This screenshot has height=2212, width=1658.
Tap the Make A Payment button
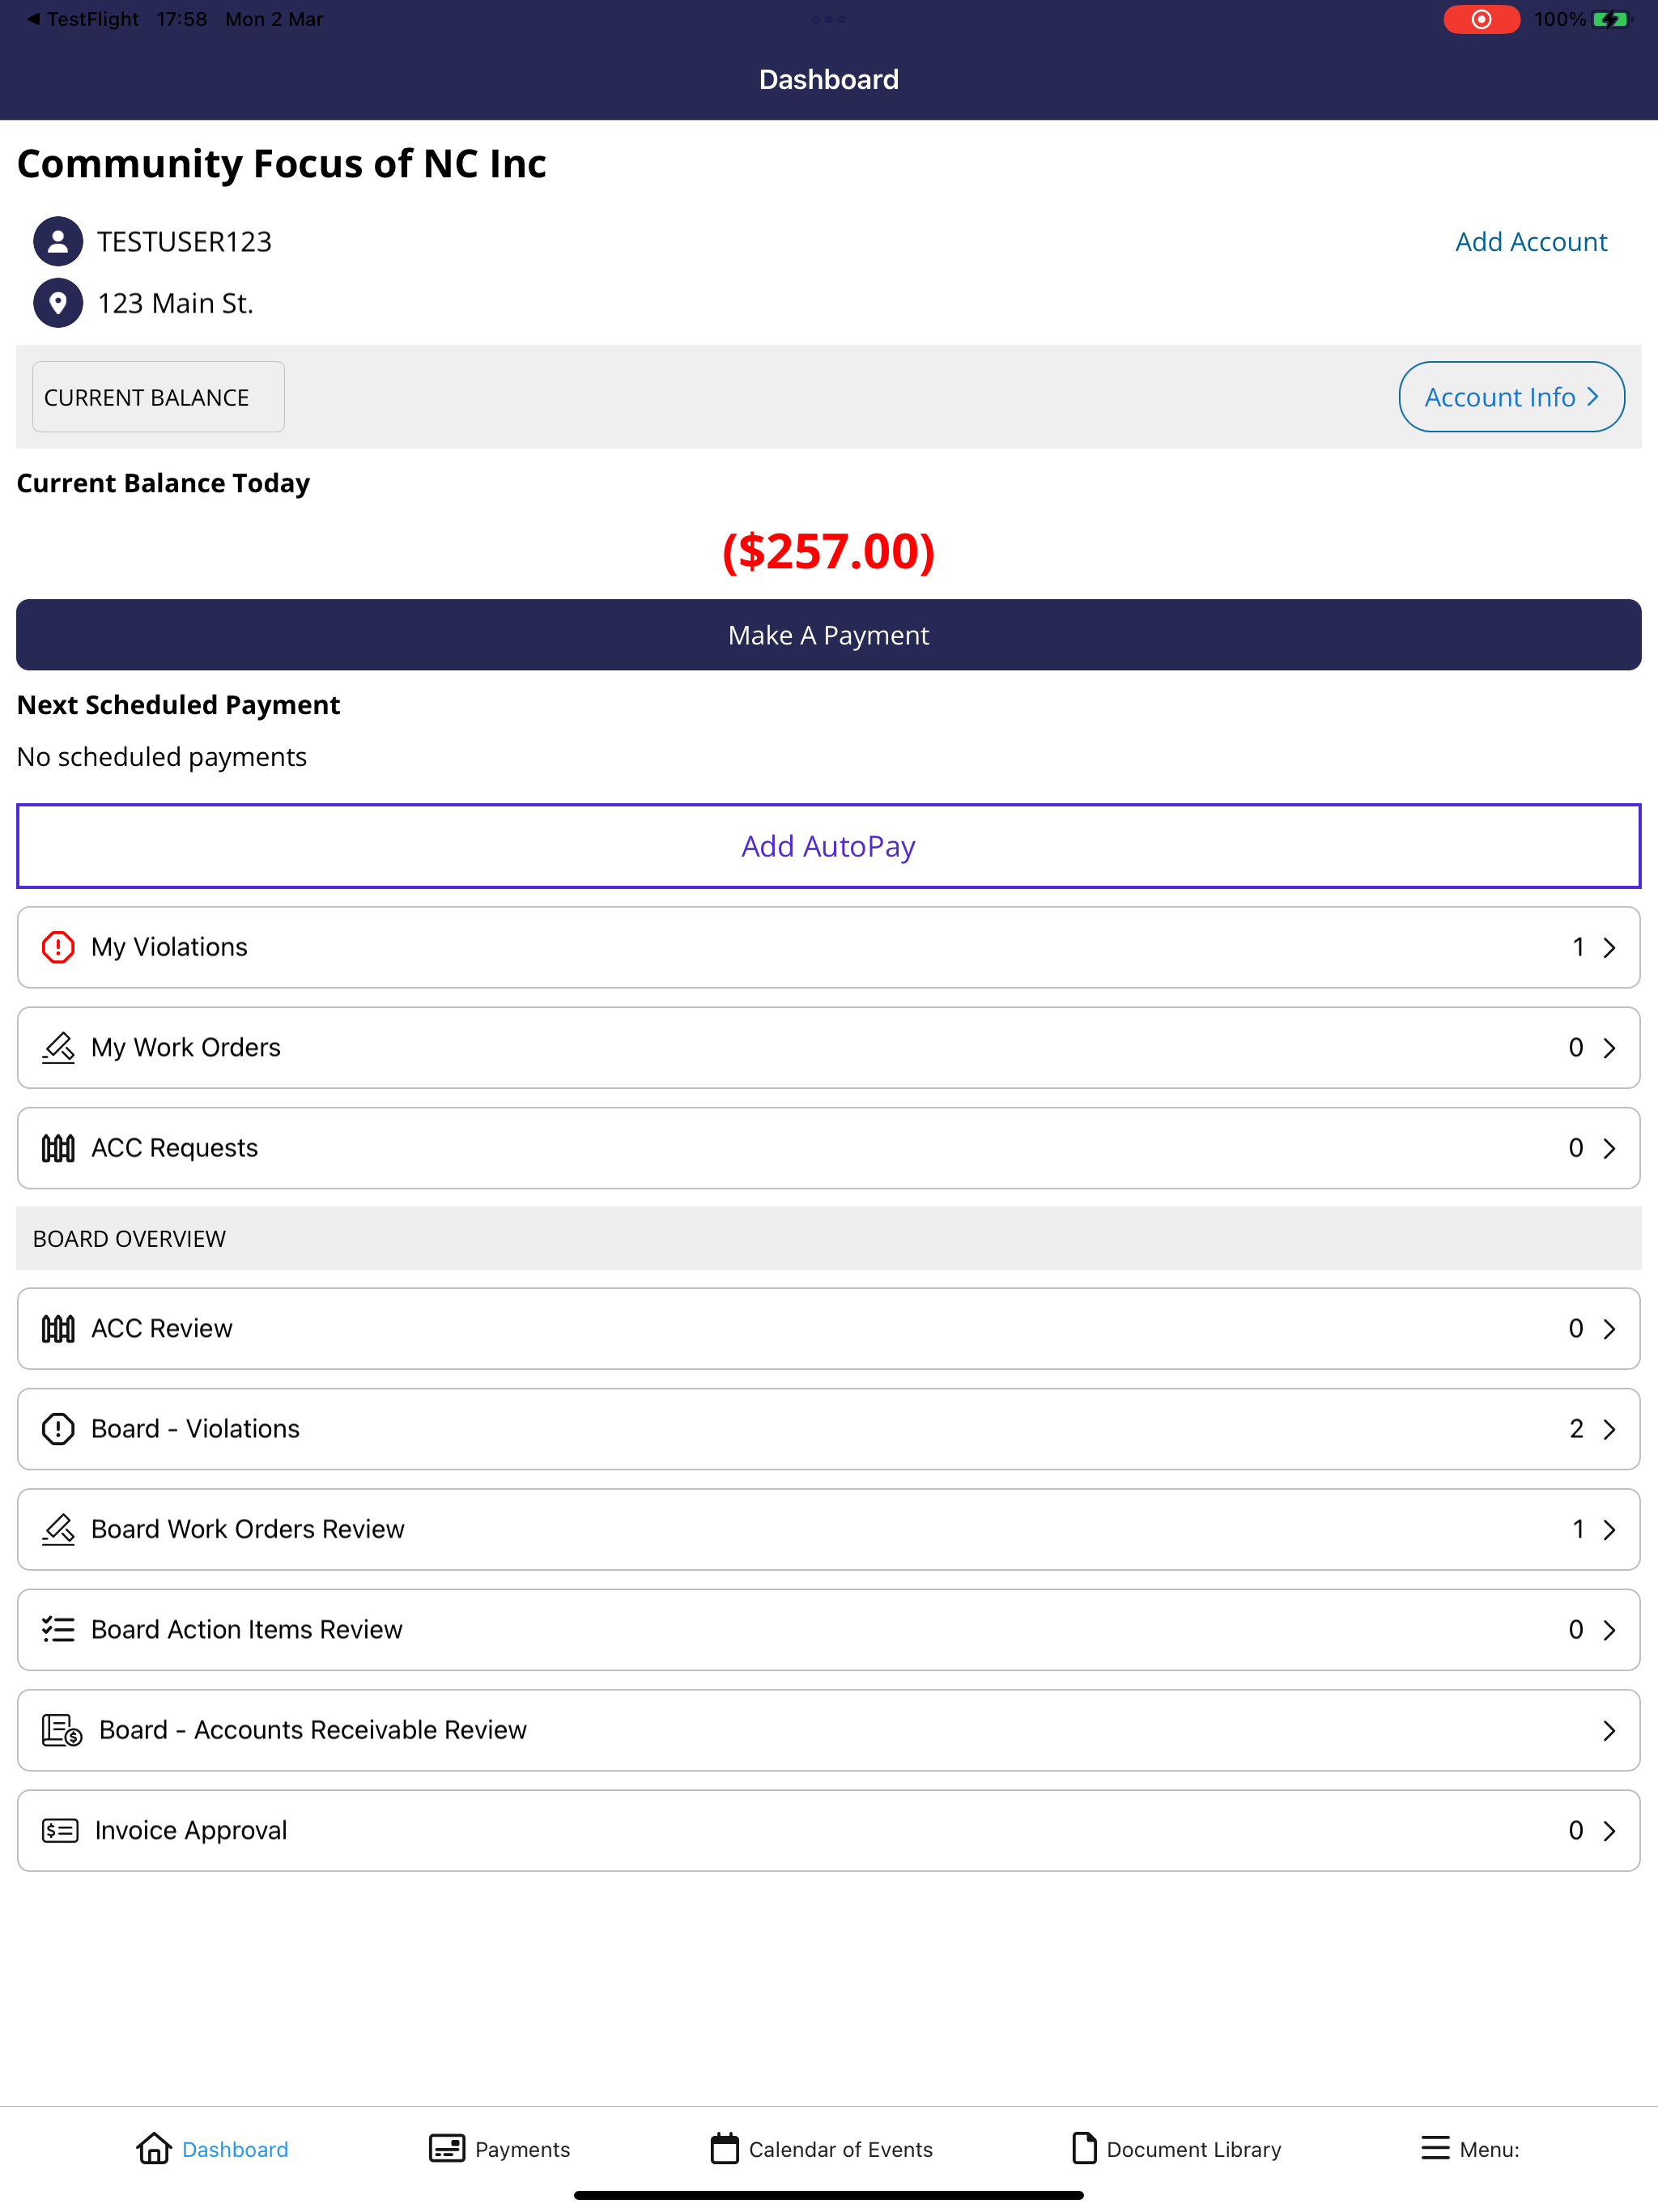[829, 635]
